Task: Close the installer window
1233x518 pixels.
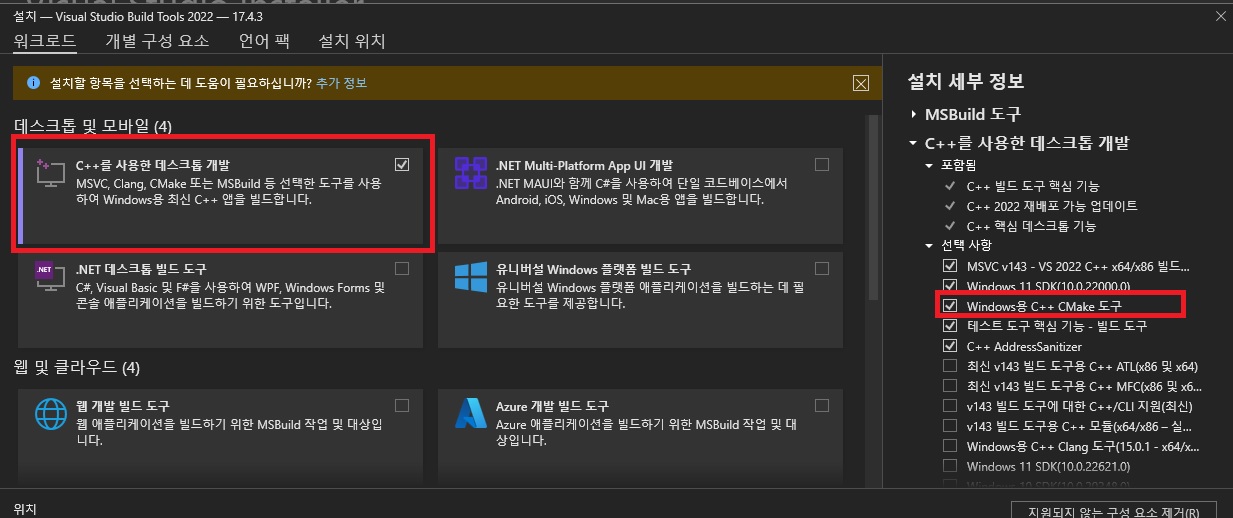Action: click(1220, 15)
